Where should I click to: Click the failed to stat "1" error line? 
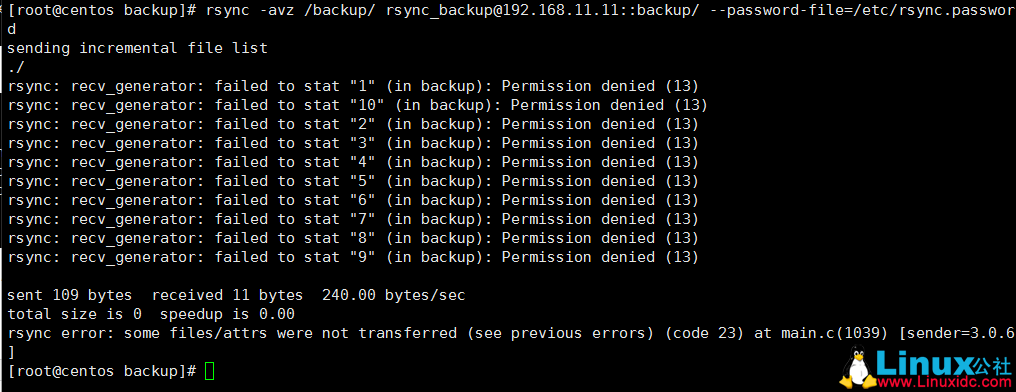point(353,86)
